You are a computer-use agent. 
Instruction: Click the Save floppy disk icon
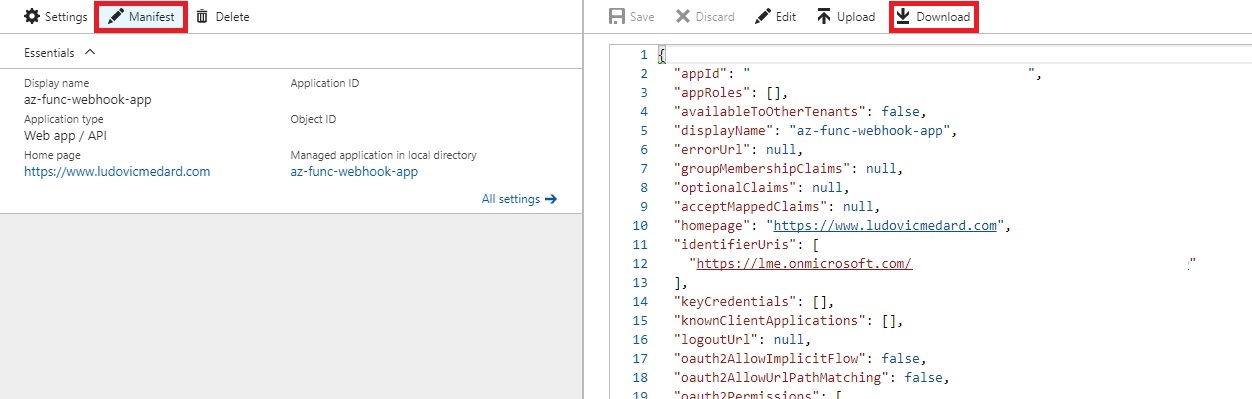[617, 17]
